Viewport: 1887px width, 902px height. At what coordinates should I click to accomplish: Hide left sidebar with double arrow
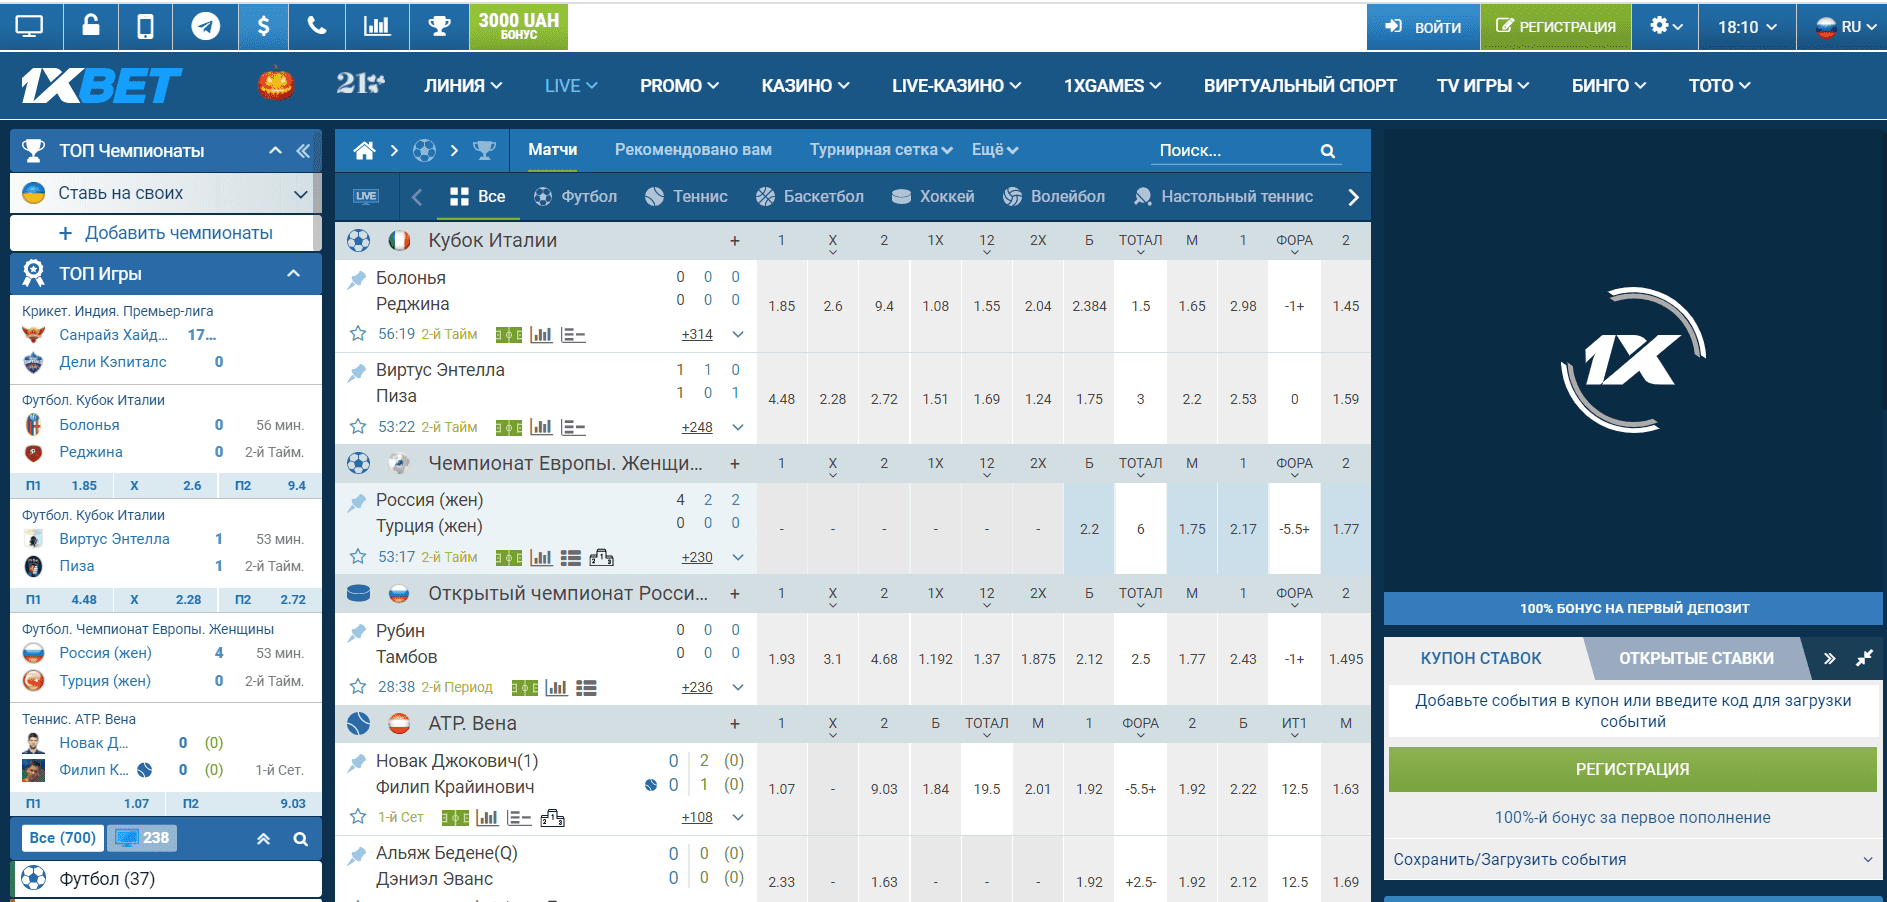(x=303, y=151)
